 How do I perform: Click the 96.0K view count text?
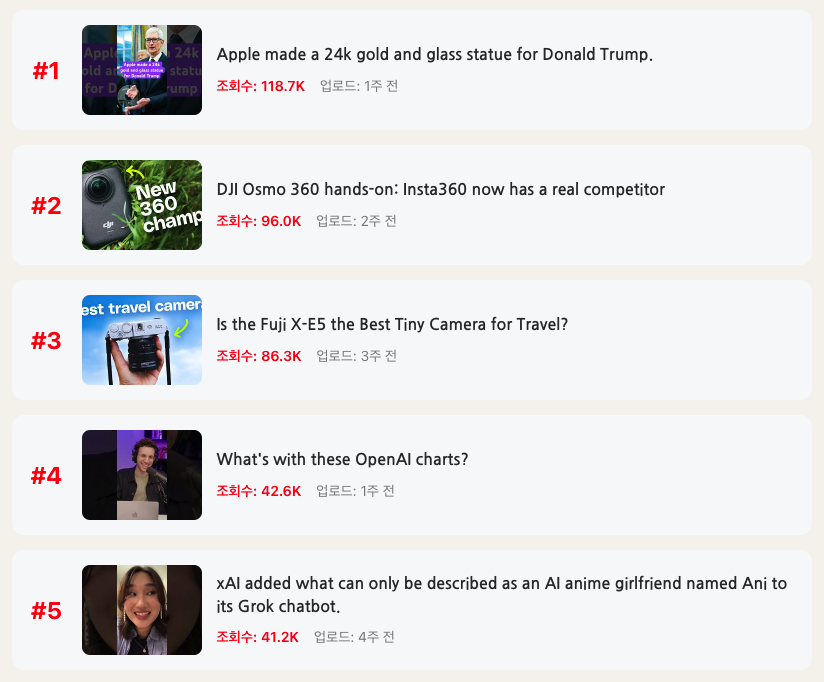(x=259, y=221)
